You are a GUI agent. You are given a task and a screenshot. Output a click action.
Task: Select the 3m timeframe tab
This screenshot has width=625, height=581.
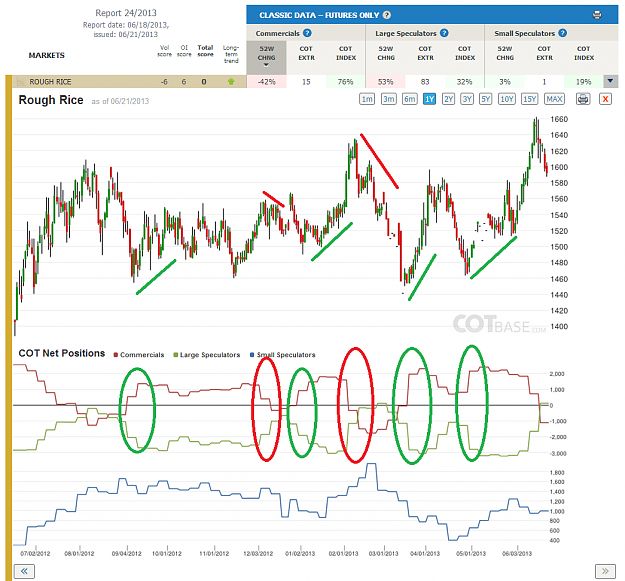click(x=388, y=99)
